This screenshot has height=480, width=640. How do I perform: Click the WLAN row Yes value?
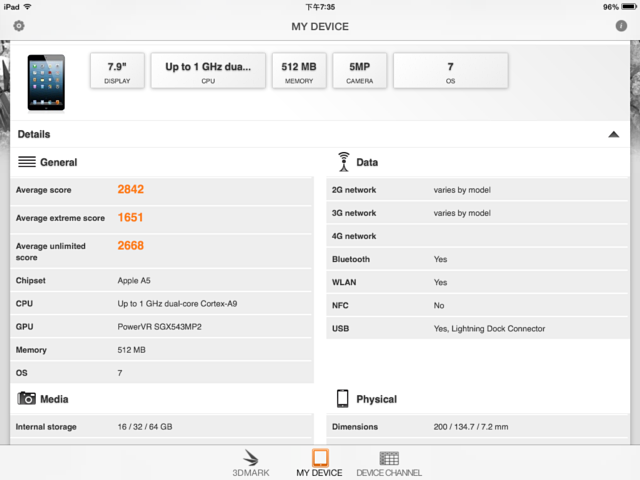point(440,282)
